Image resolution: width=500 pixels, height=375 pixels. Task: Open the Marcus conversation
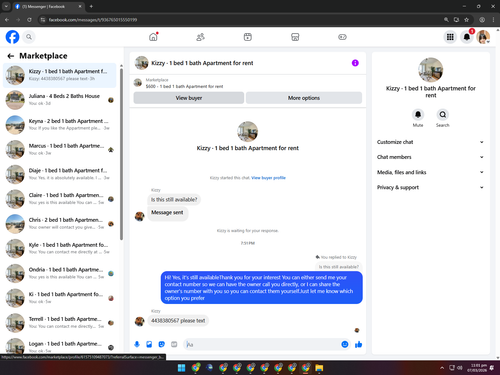coord(60,150)
